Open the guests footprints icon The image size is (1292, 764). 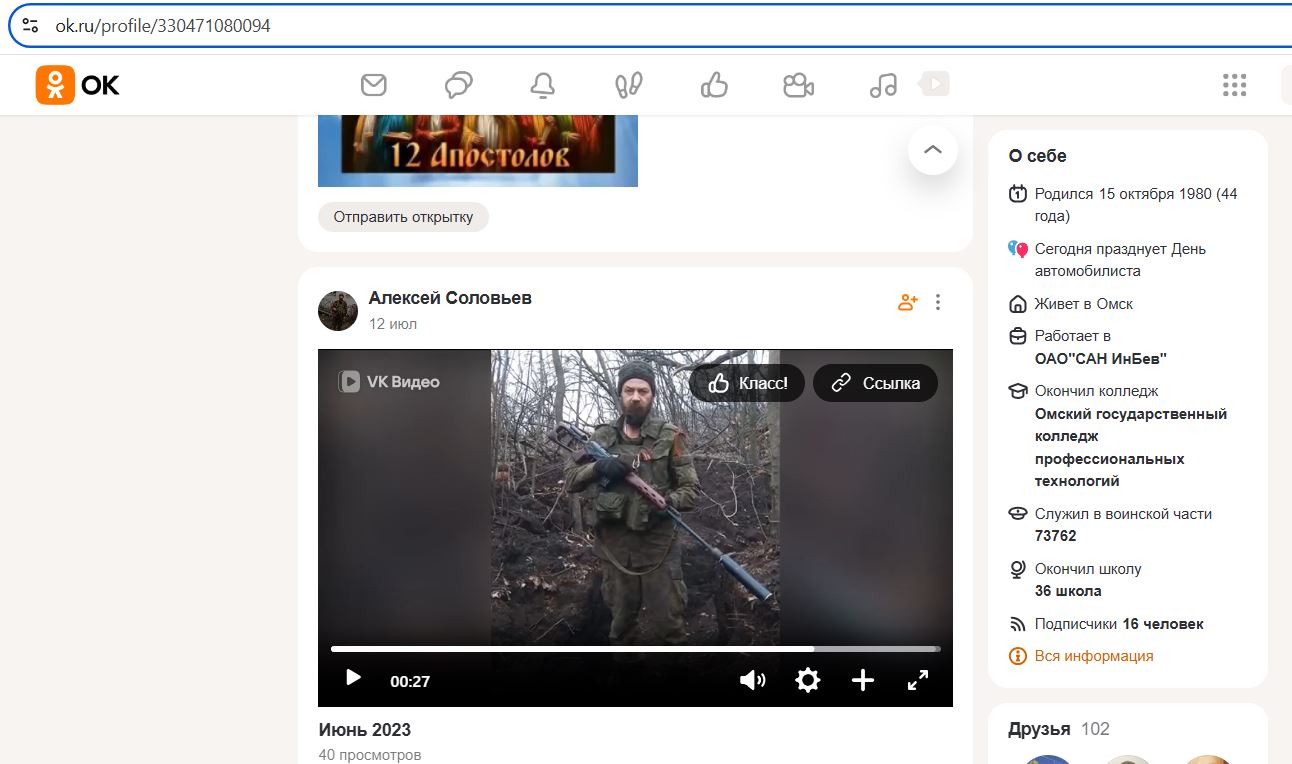pyautogui.click(x=628, y=85)
